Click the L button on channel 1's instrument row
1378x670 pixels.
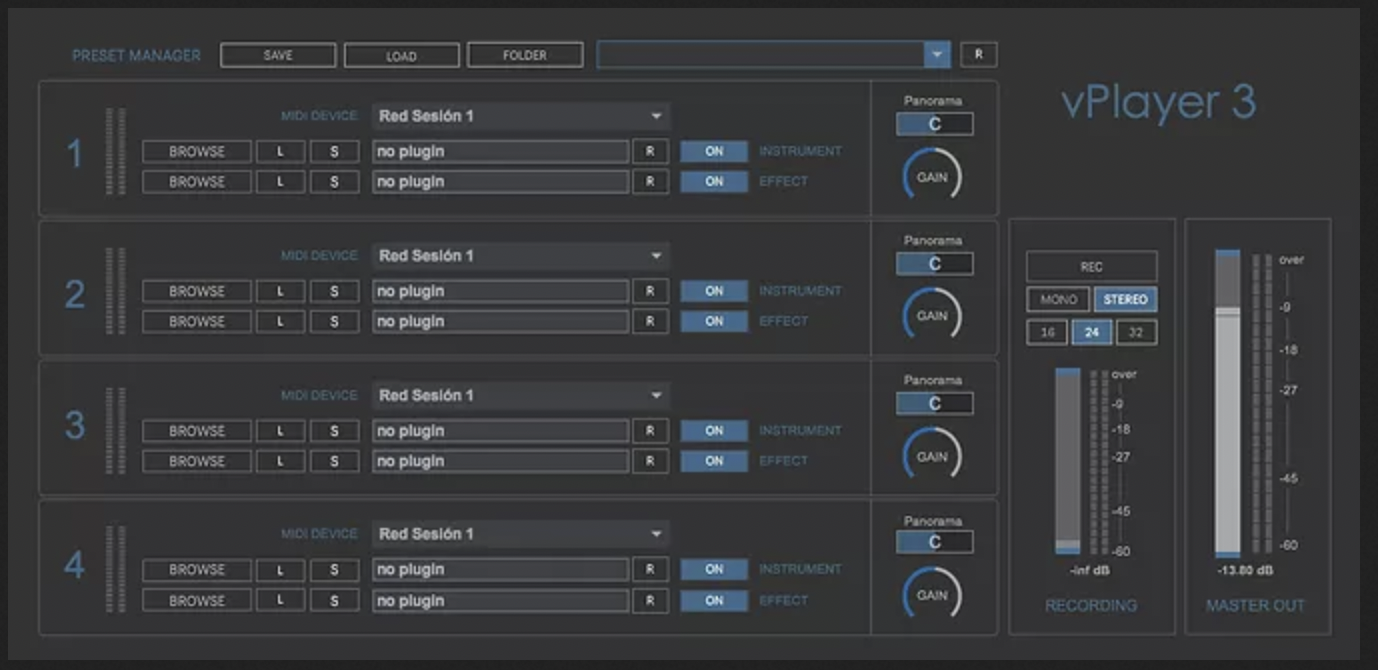[x=280, y=151]
